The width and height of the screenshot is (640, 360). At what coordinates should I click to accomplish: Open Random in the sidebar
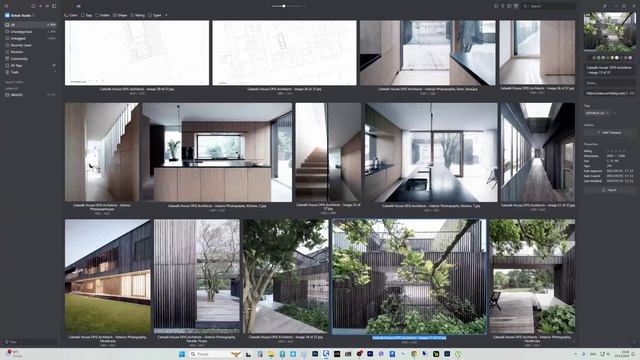click(30, 52)
